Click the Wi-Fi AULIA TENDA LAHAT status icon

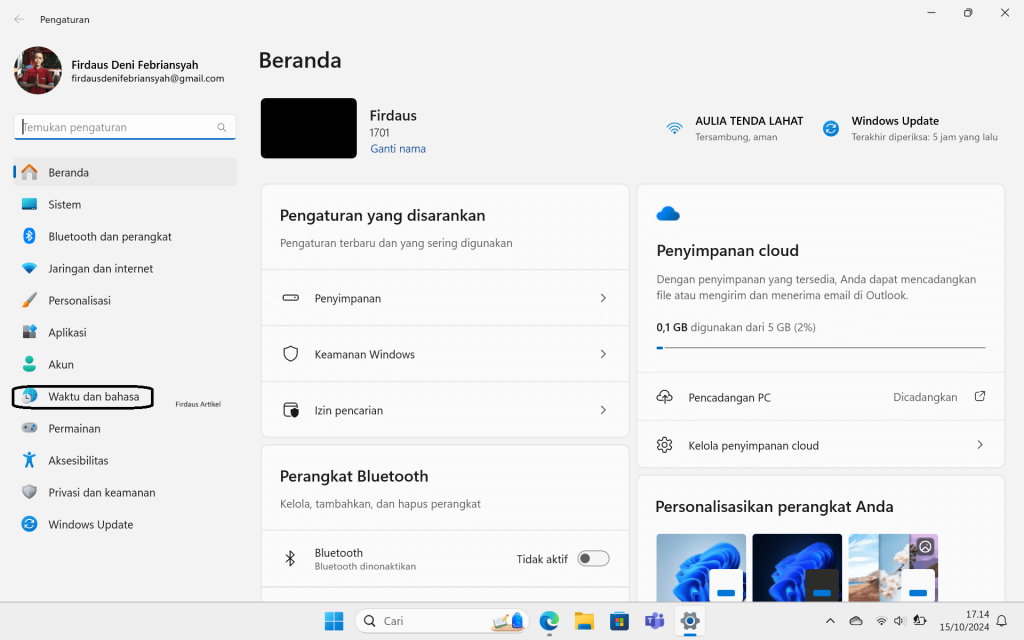[x=675, y=128]
